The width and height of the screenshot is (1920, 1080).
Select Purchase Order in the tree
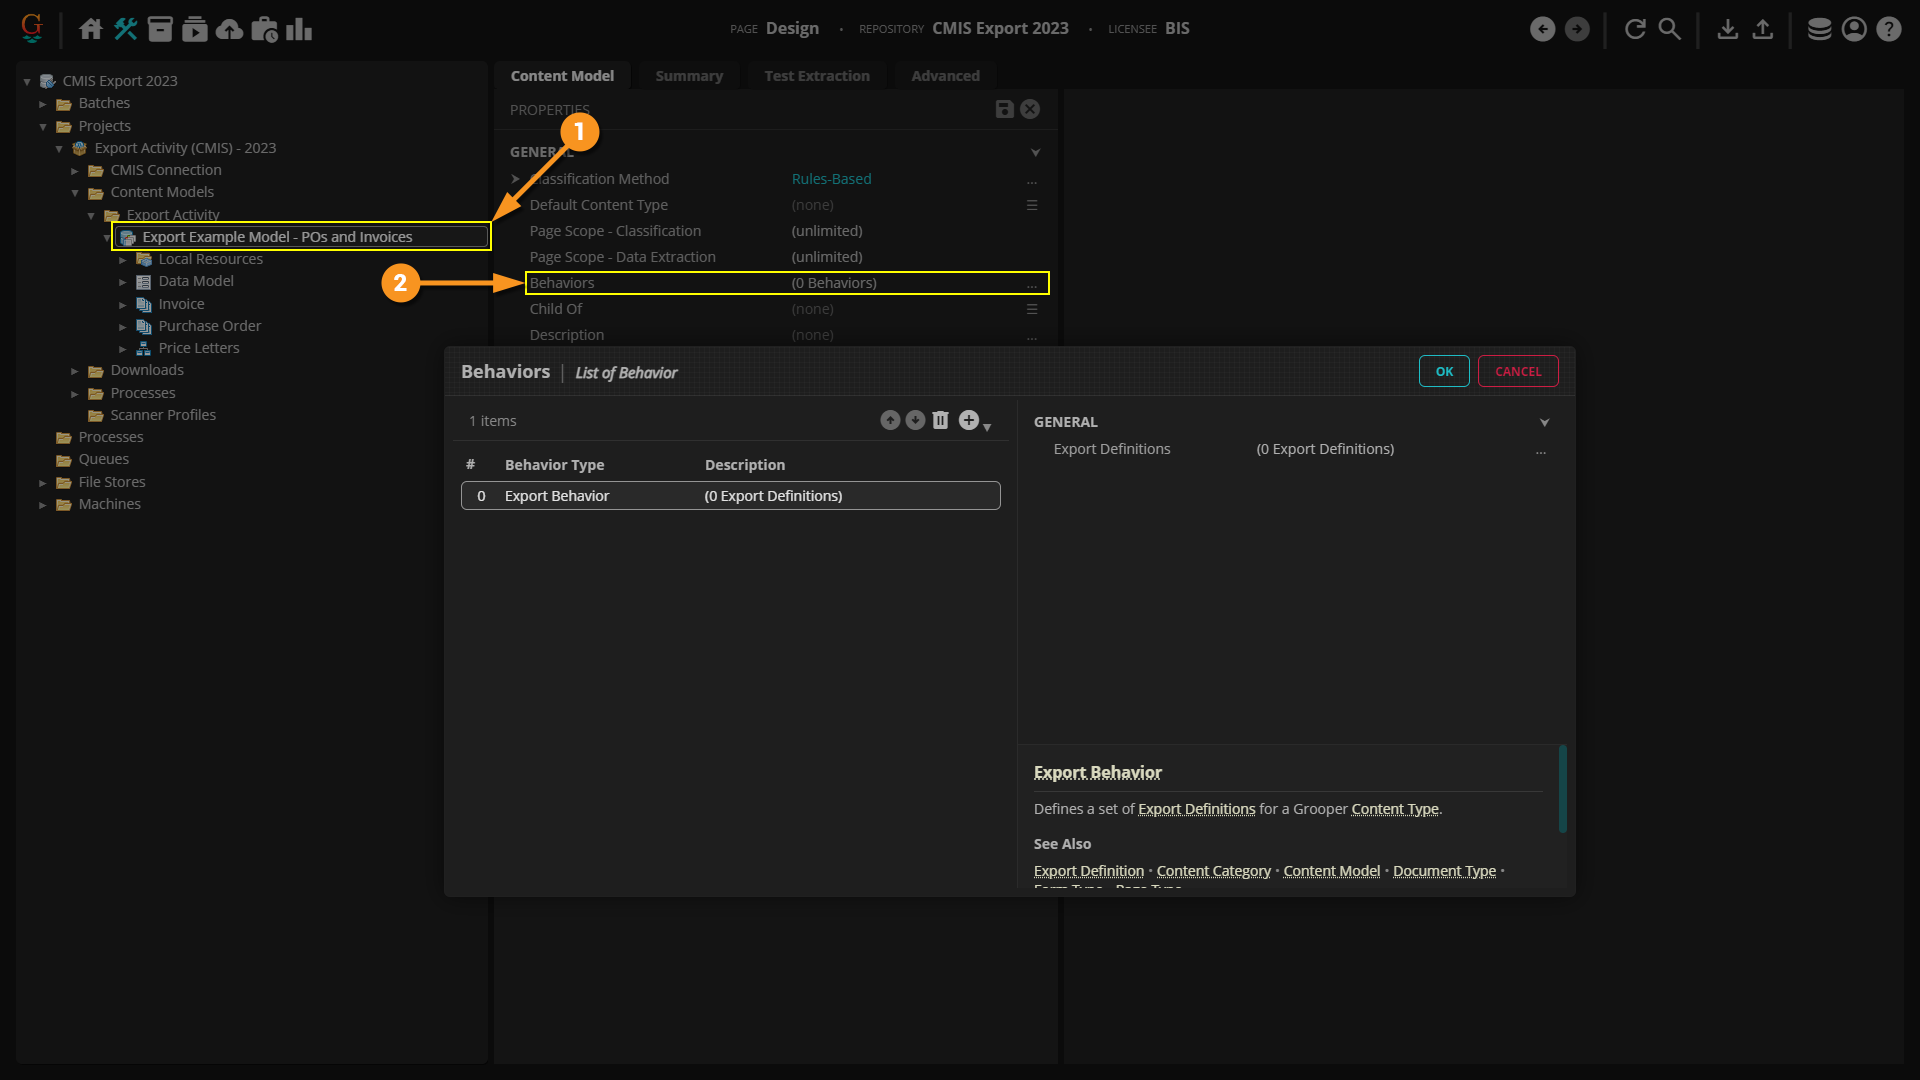[209, 326]
